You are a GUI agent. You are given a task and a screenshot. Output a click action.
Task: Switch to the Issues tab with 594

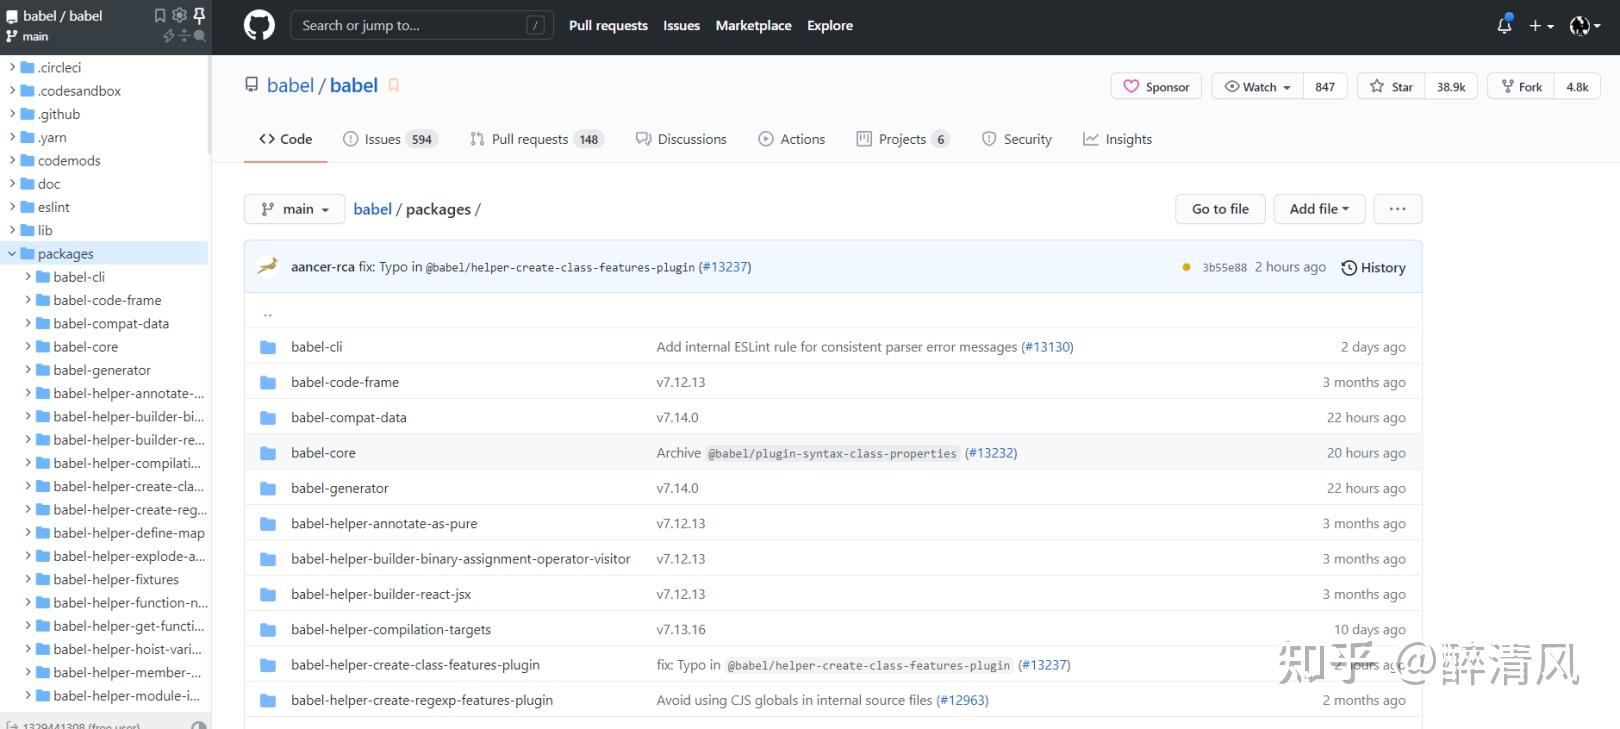pyautogui.click(x=389, y=139)
